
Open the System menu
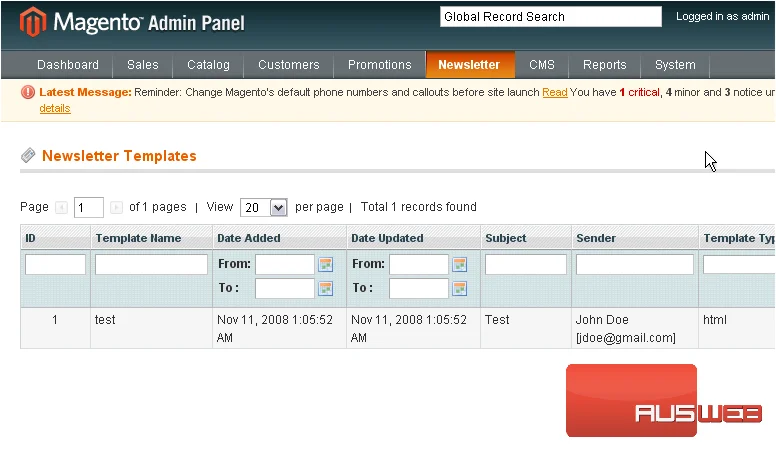coord(675,65)
